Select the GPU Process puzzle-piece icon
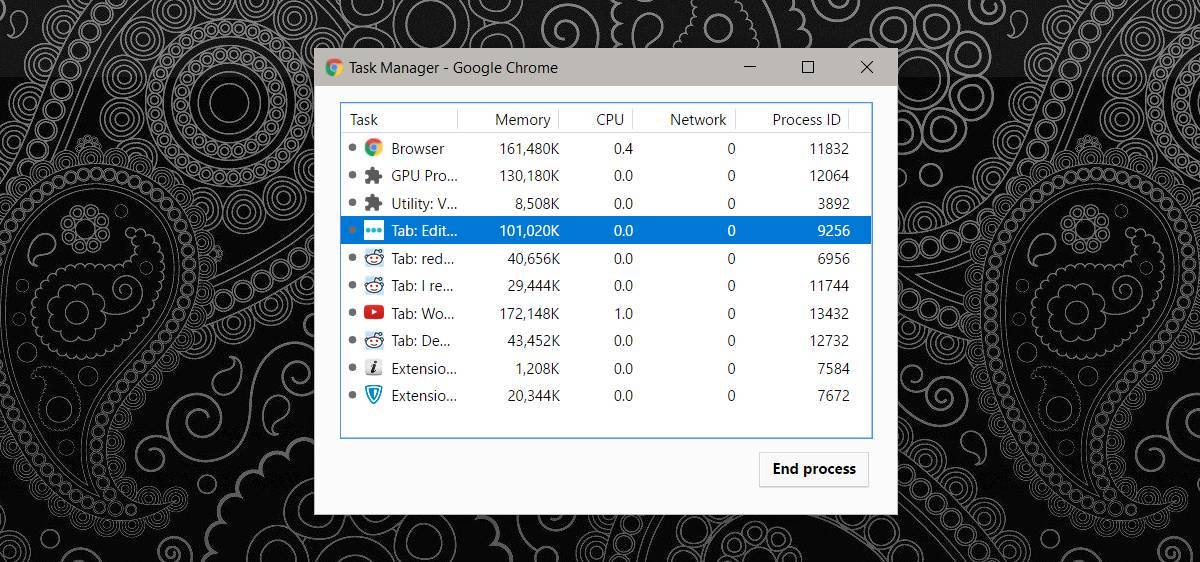 tap(373, 175)
